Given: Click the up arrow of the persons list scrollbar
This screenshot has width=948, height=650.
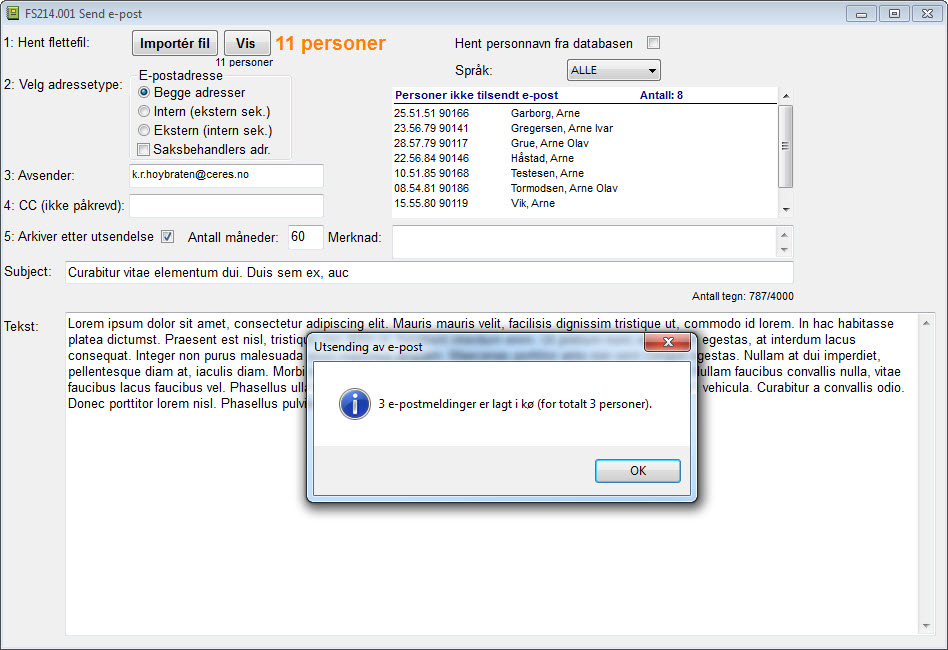Looking at the screenshot, I should point(785,96).
